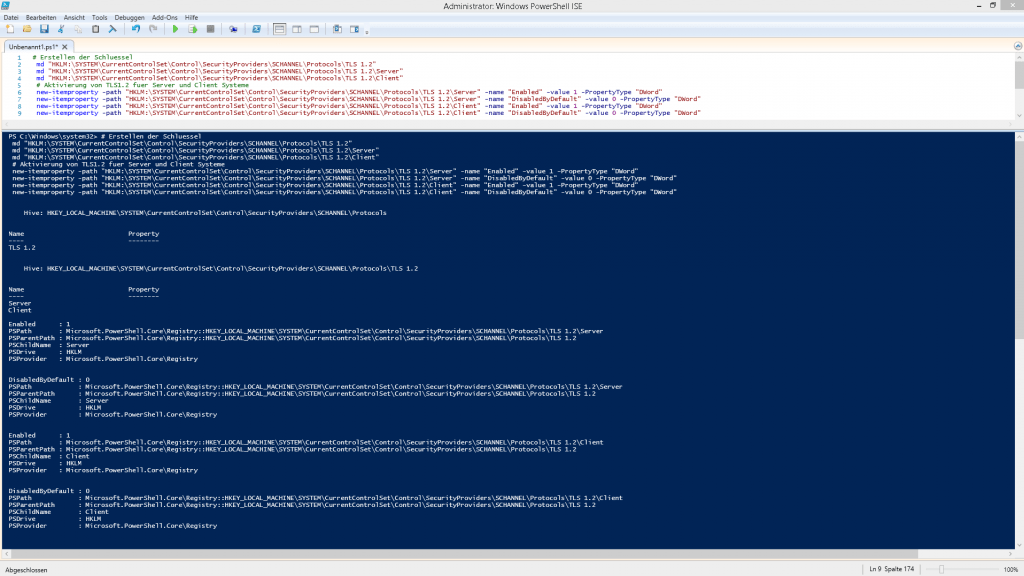Toggle show script pane maximized layout
This screenshot has height=576, width=1024.
click(x=314, y=29)
